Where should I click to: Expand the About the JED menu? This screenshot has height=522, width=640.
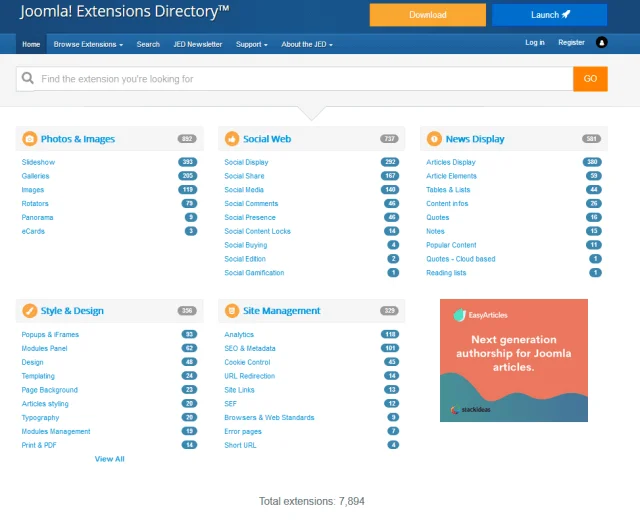(307, 44)
